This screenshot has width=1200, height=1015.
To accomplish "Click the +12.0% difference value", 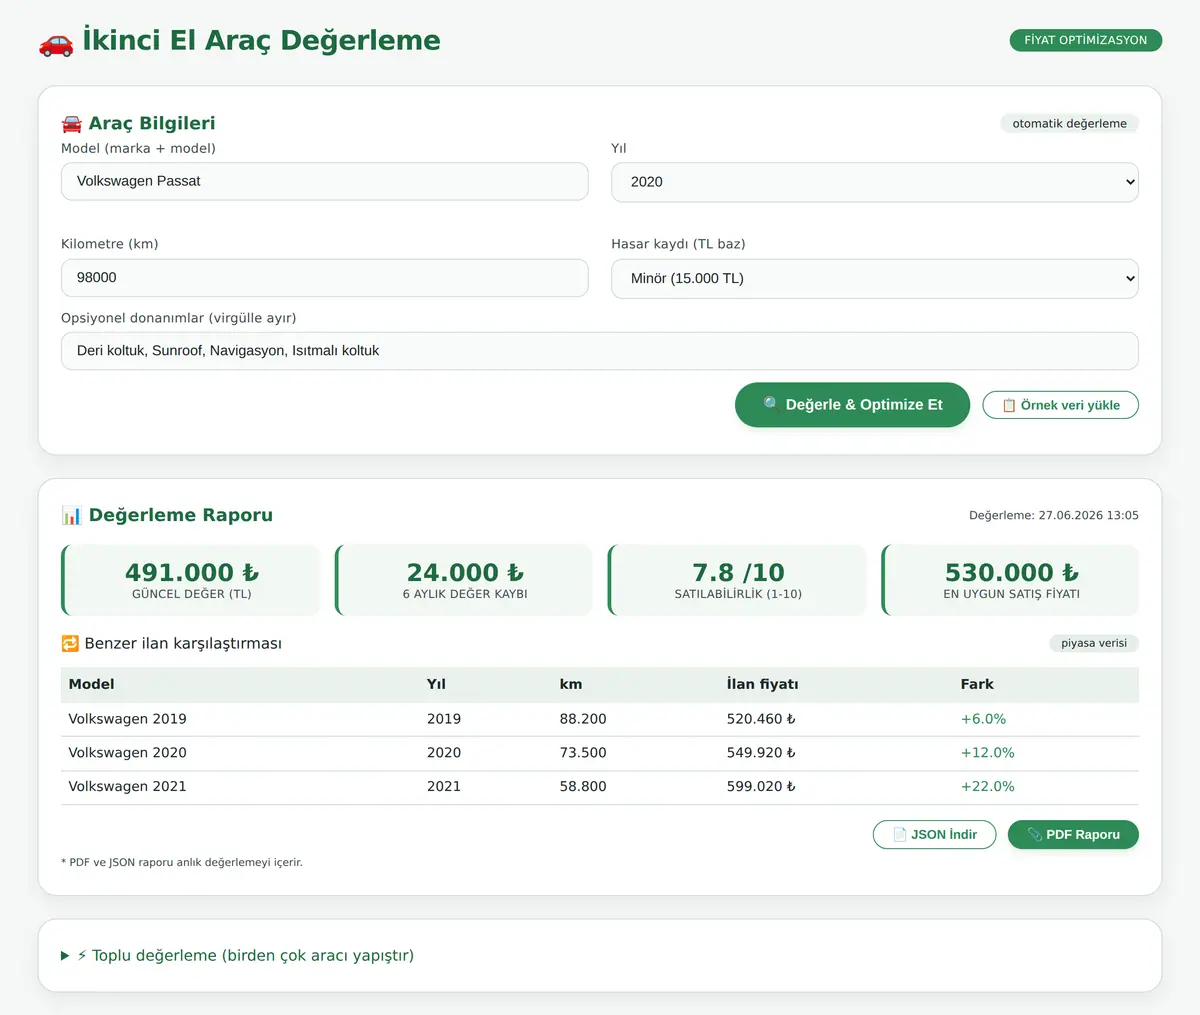I will (x=987, y=753).
